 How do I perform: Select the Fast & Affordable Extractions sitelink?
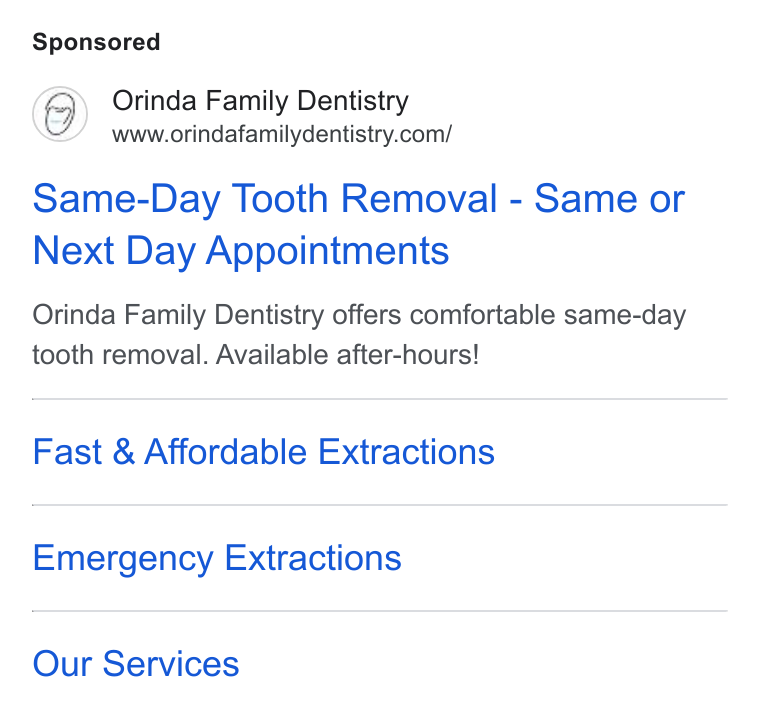pos(264,452)
